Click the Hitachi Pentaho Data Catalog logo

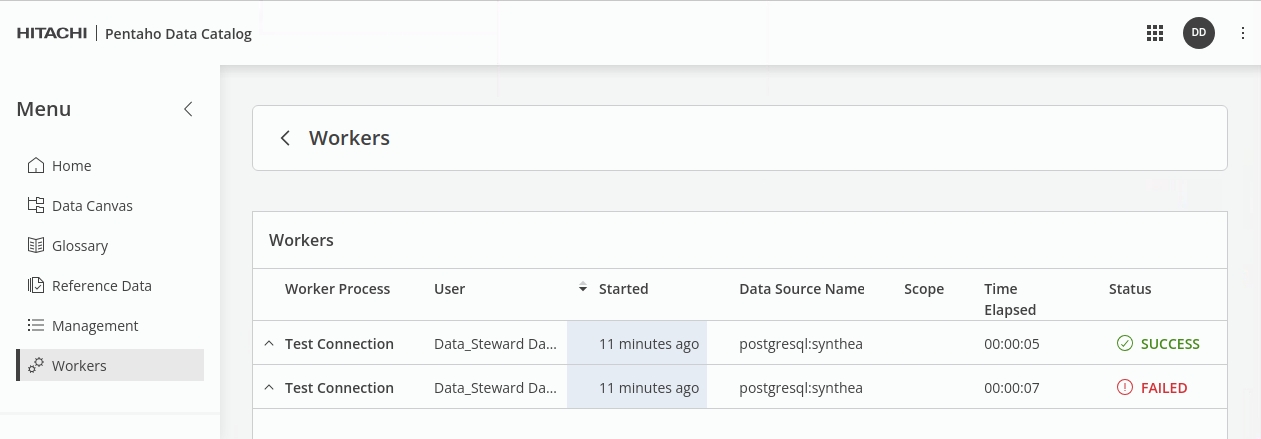(134, 34)
